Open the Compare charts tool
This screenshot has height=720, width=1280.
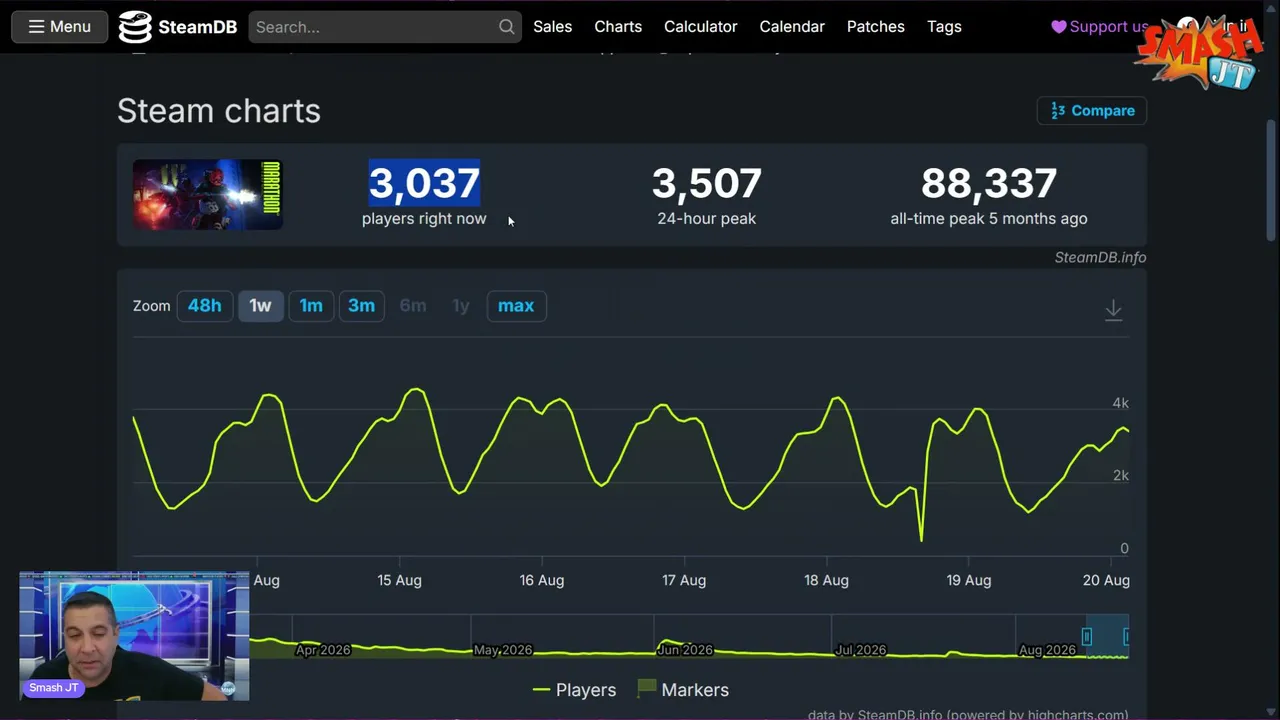pyautogui.click(x=1092, y=111)
